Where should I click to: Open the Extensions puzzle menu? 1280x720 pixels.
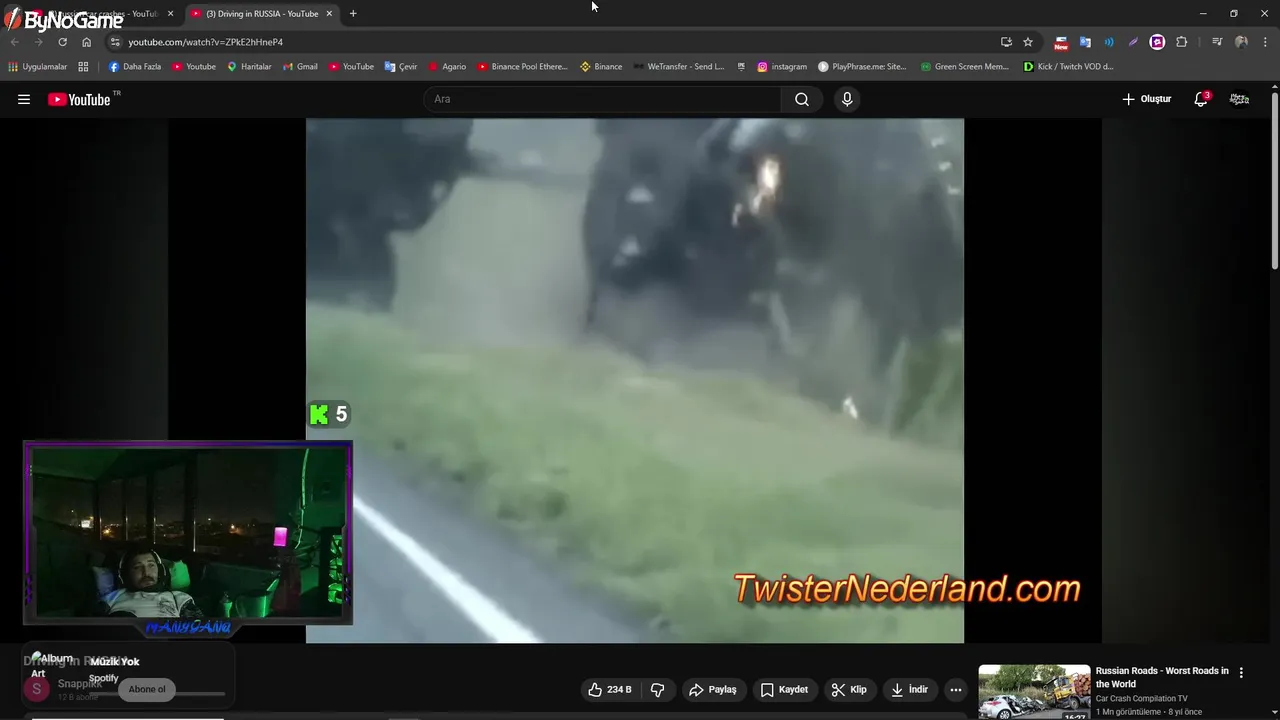[1182, 42]
